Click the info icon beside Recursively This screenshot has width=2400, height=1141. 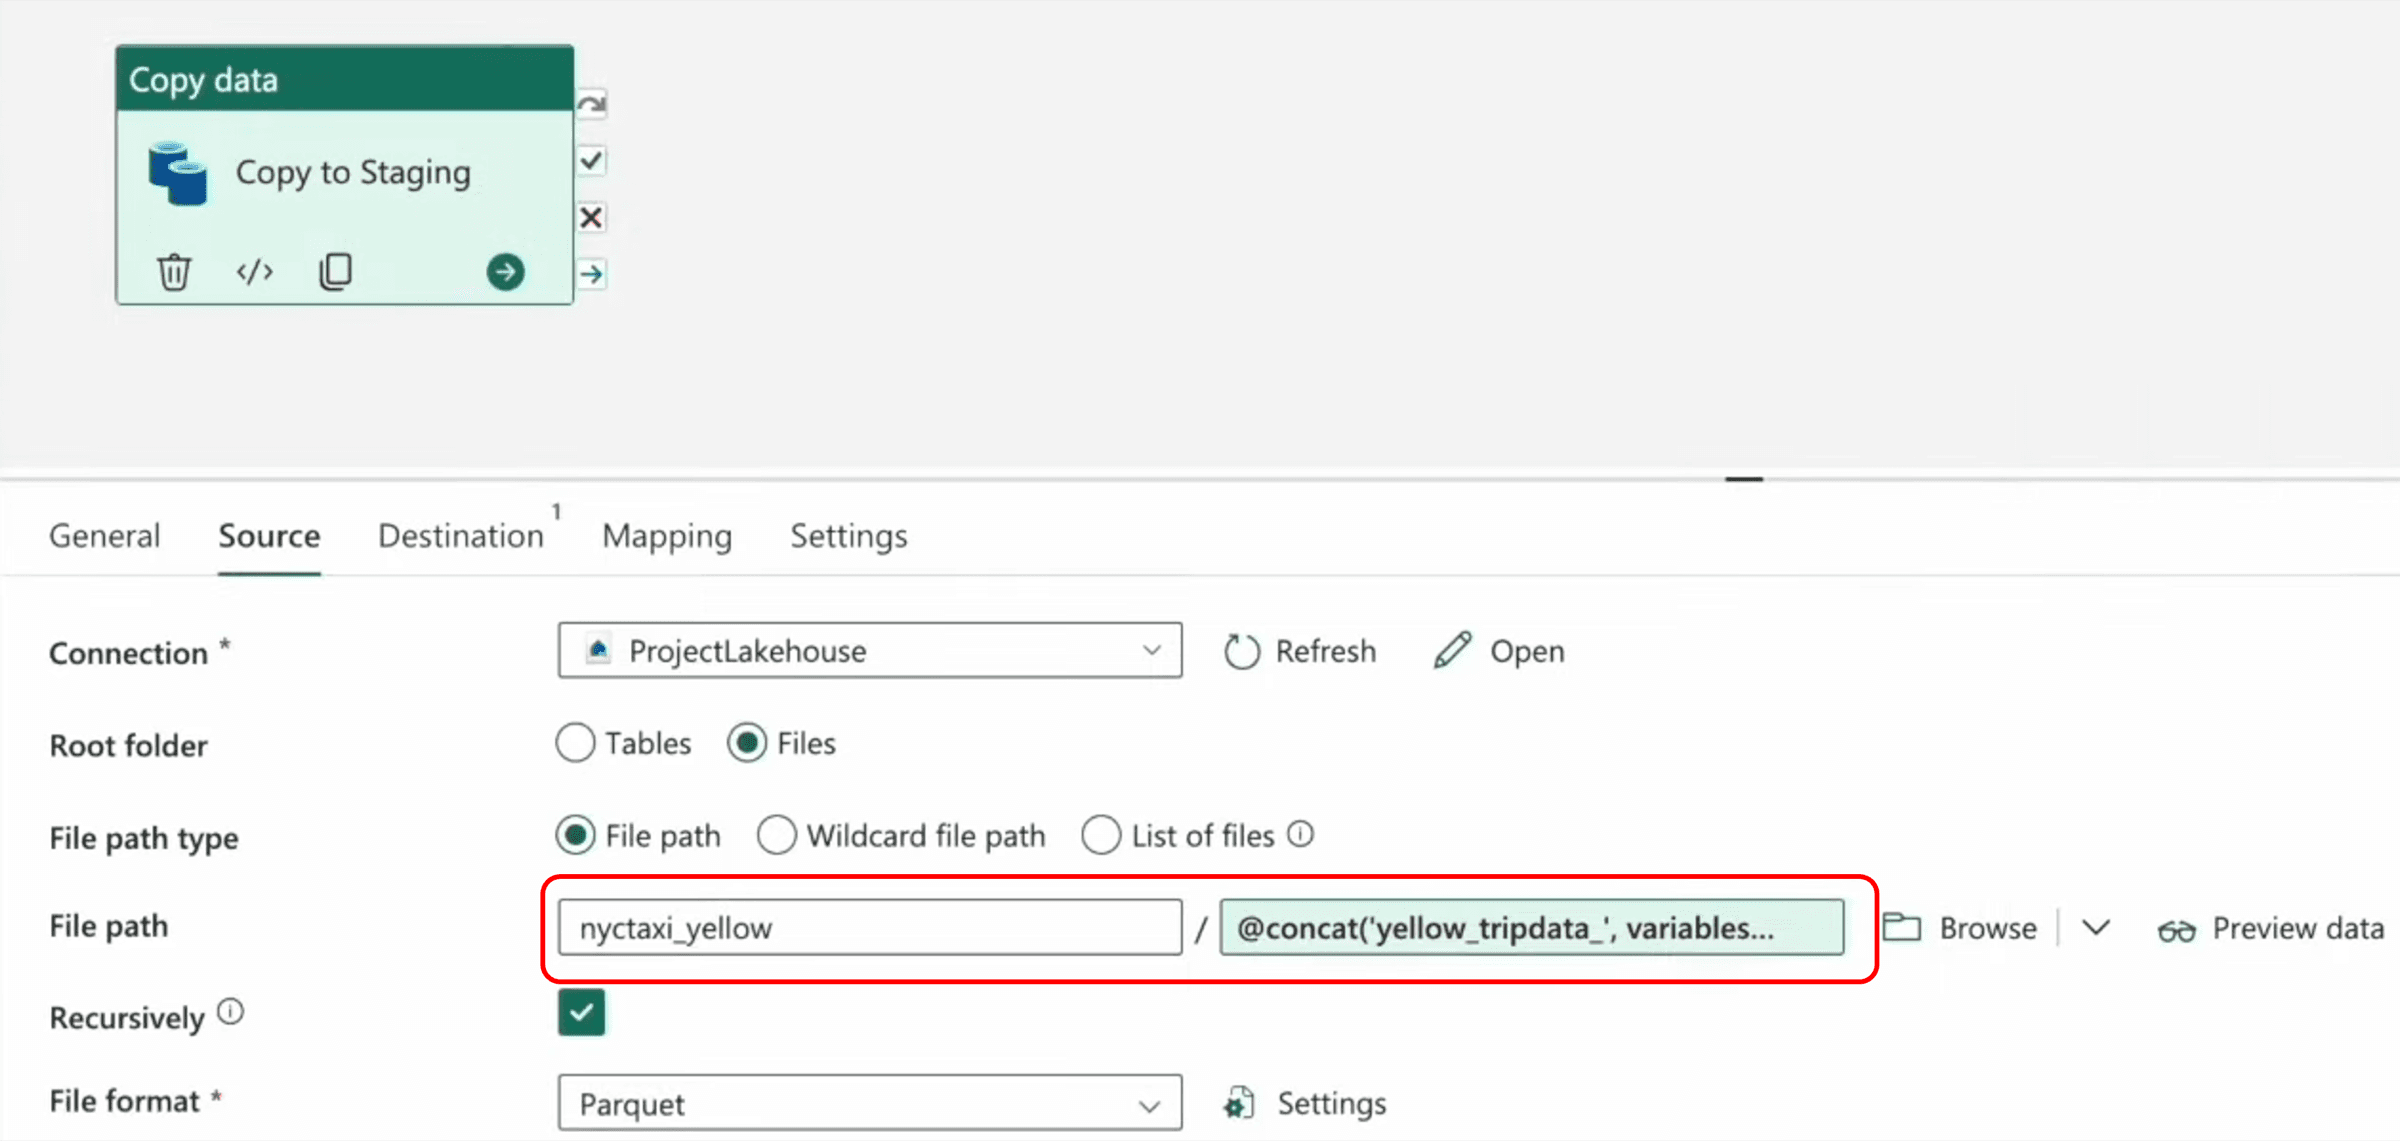point(231,1012)
